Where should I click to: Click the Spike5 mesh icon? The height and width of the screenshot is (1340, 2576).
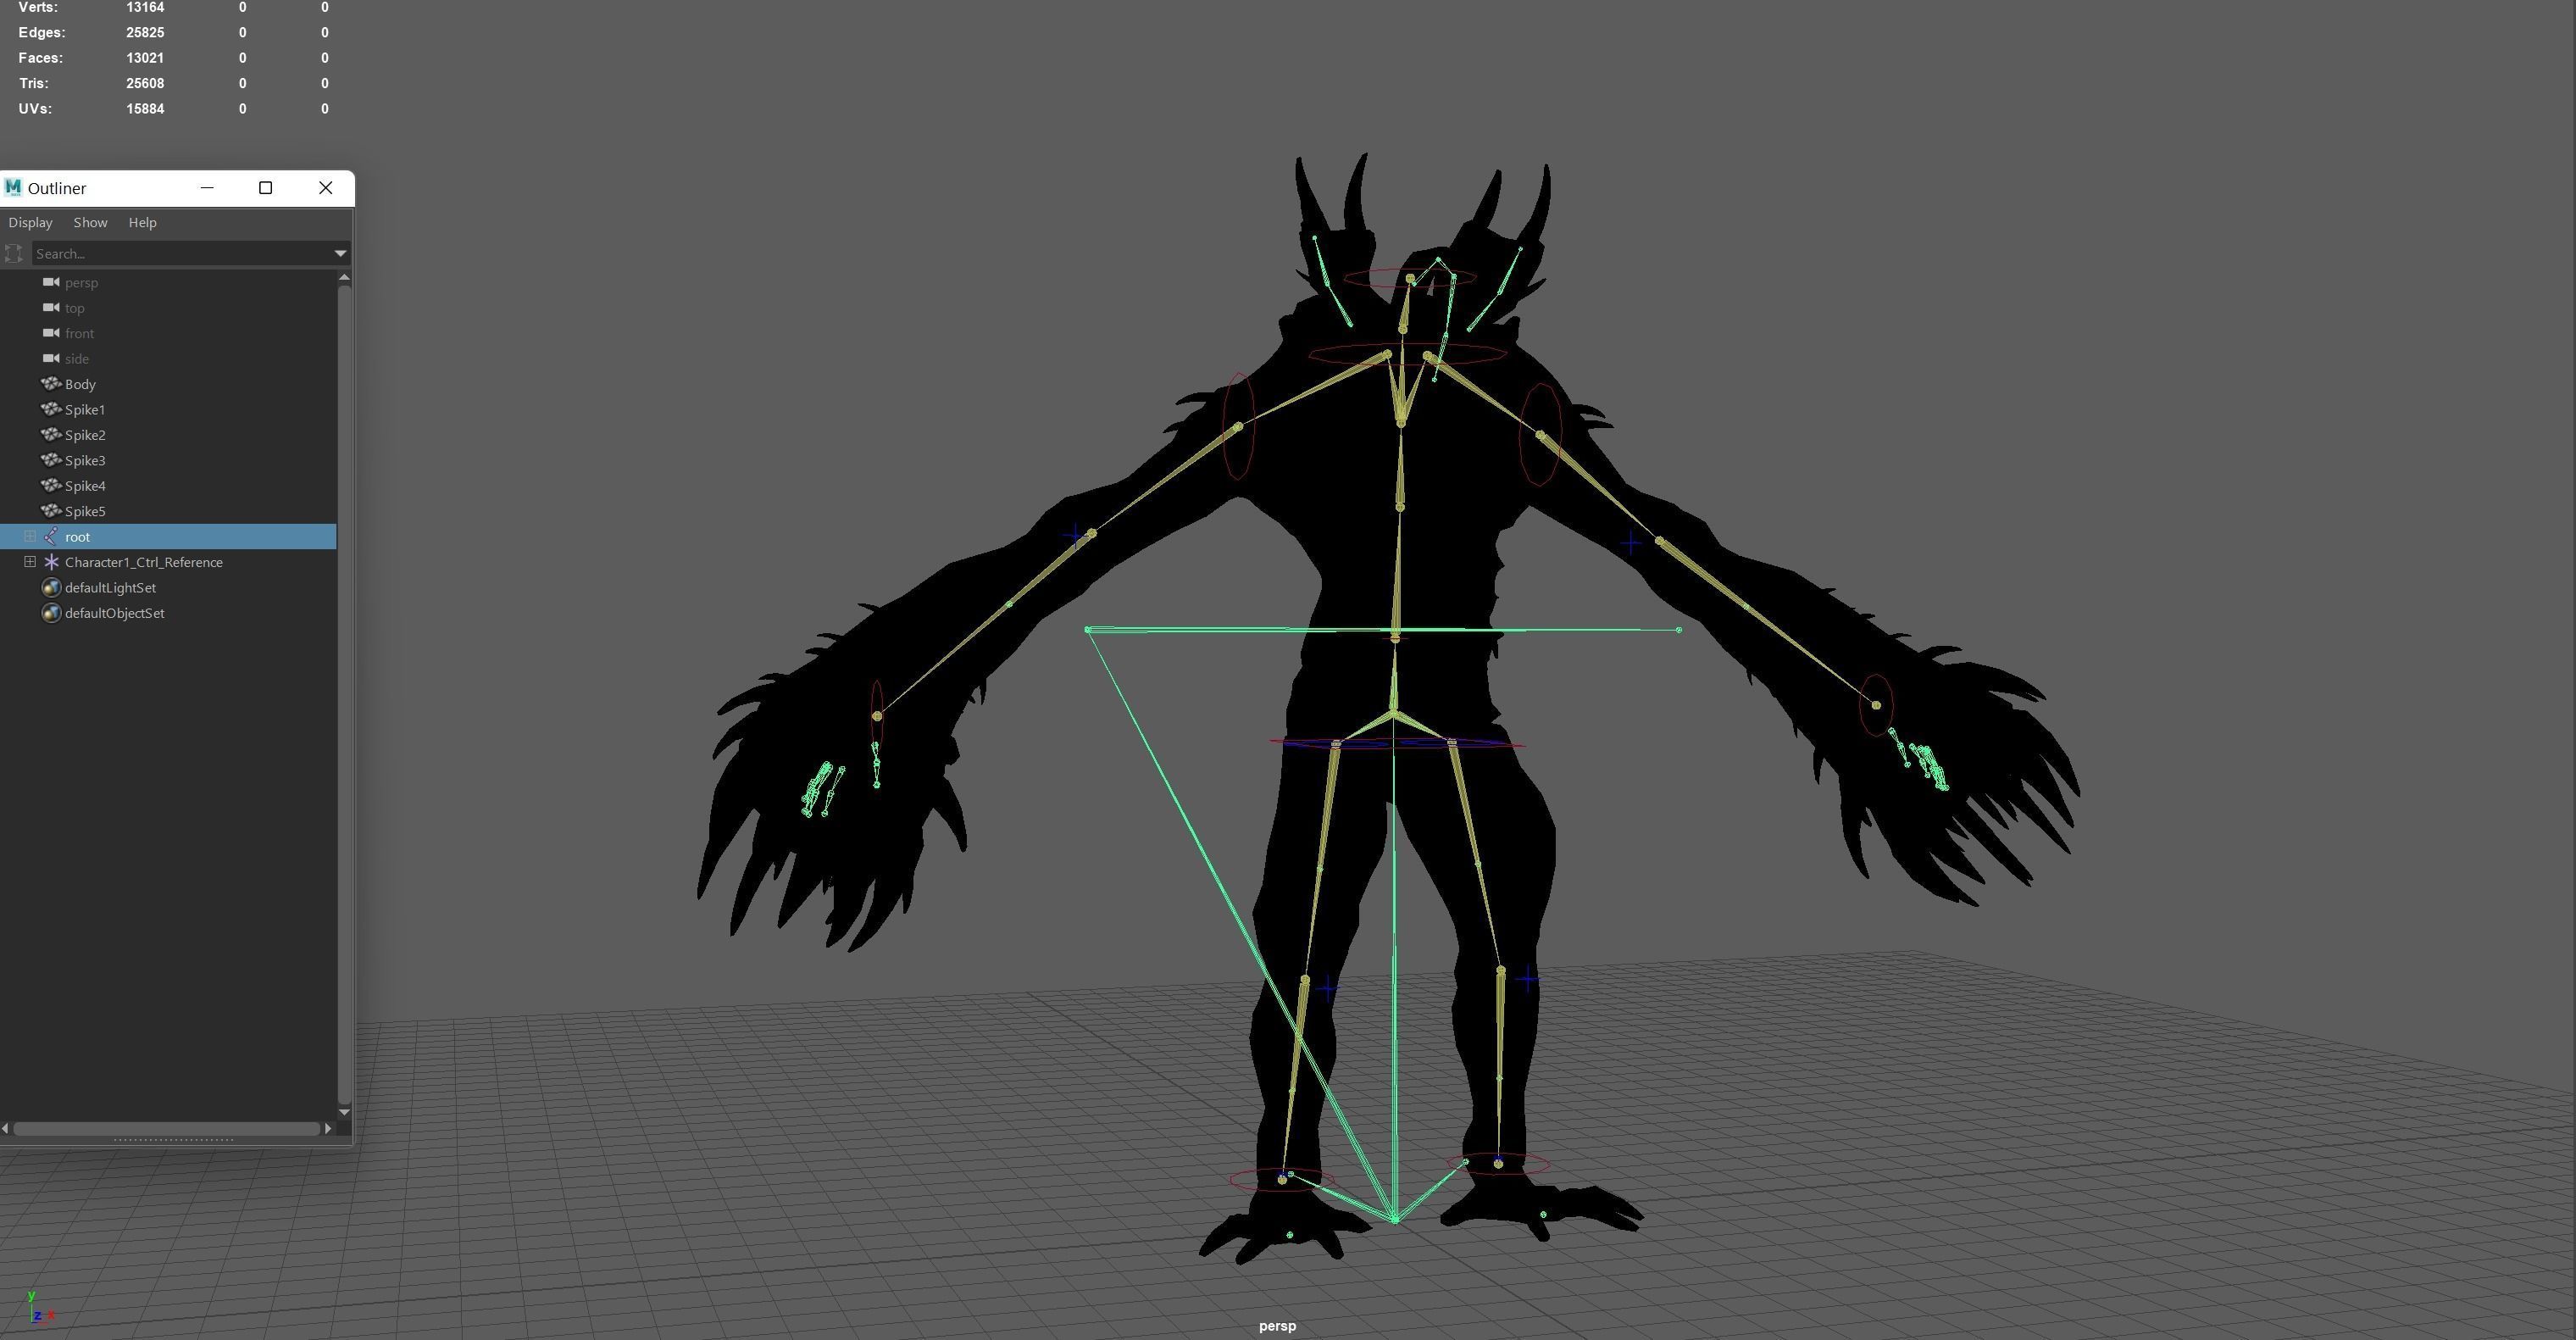(51, 511)
